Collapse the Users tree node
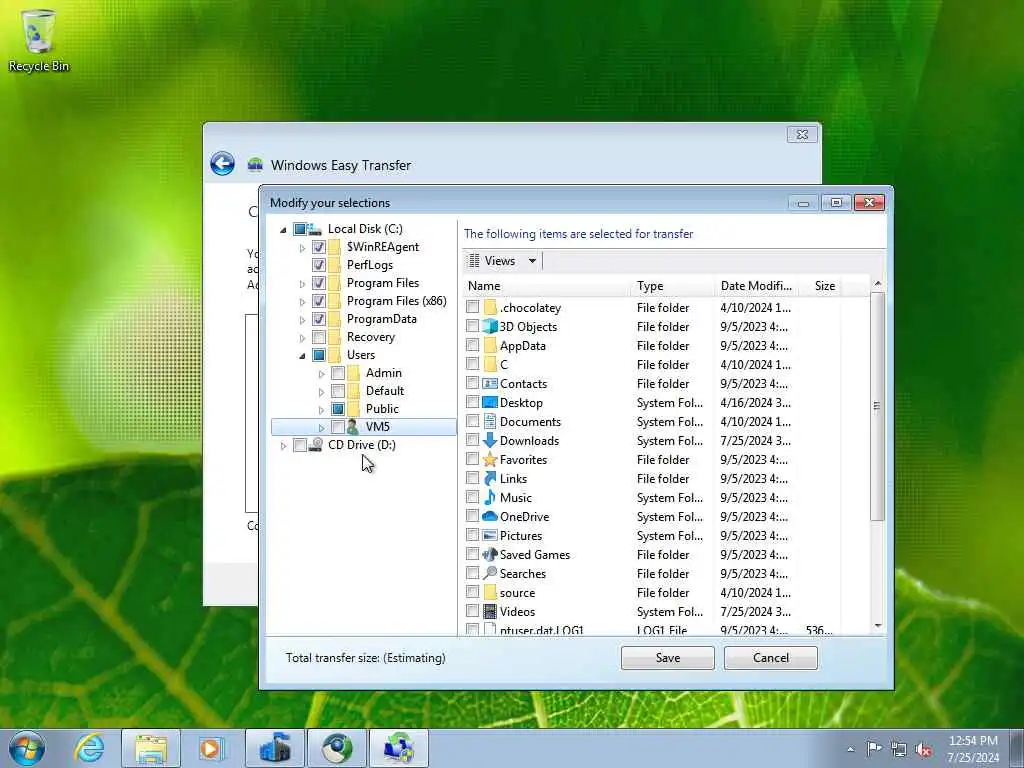 302,356
